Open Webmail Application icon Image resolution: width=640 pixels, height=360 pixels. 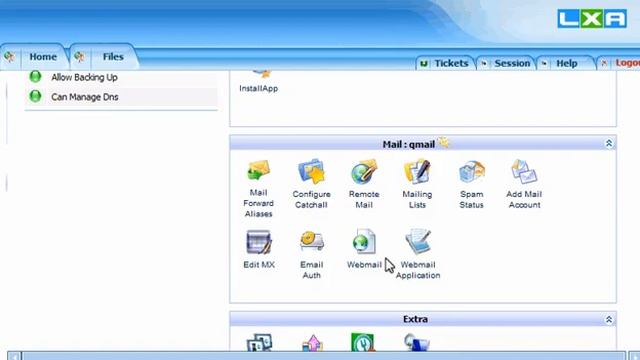coord(418,242)
